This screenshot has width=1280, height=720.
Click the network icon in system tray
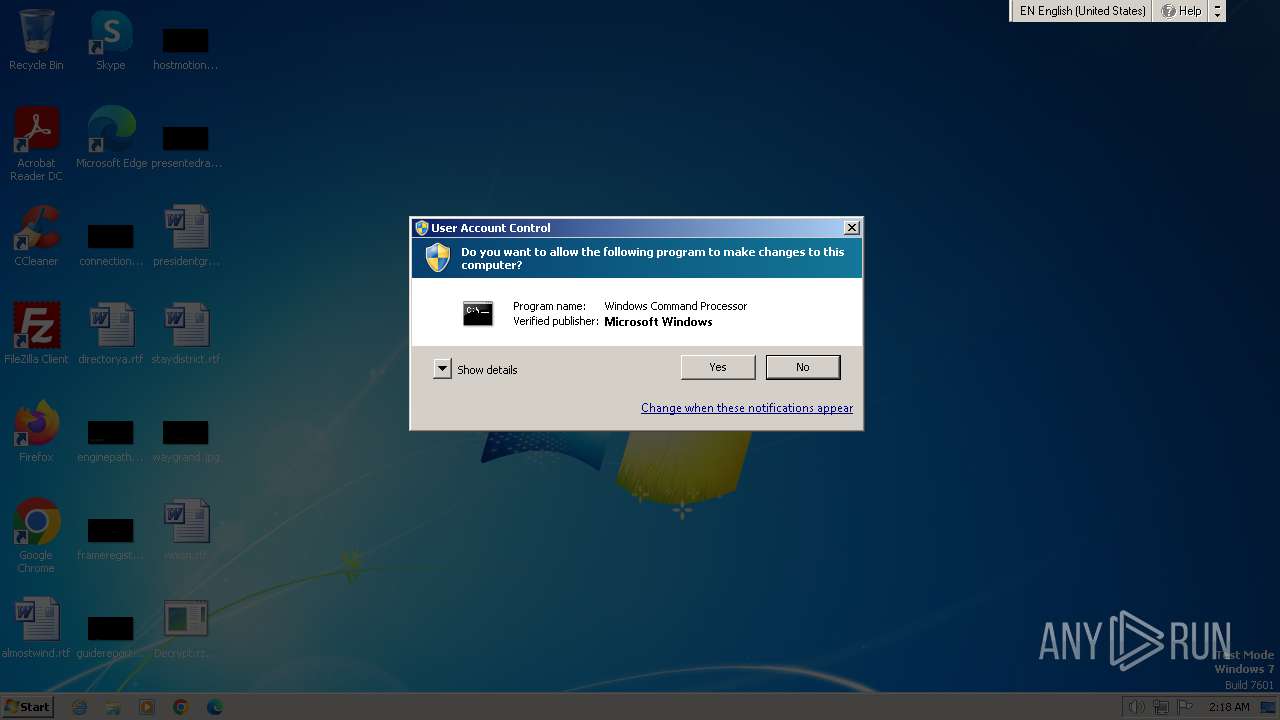coord(1161,707)
